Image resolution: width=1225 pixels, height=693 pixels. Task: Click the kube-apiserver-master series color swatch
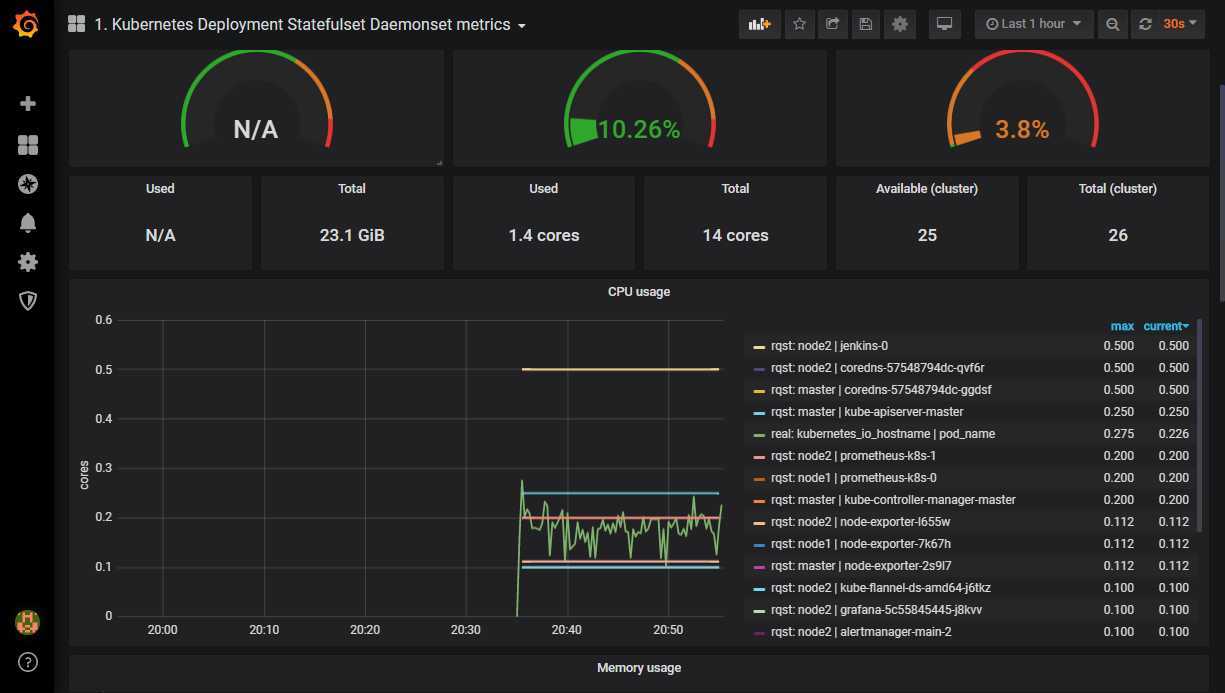[759, 412]
